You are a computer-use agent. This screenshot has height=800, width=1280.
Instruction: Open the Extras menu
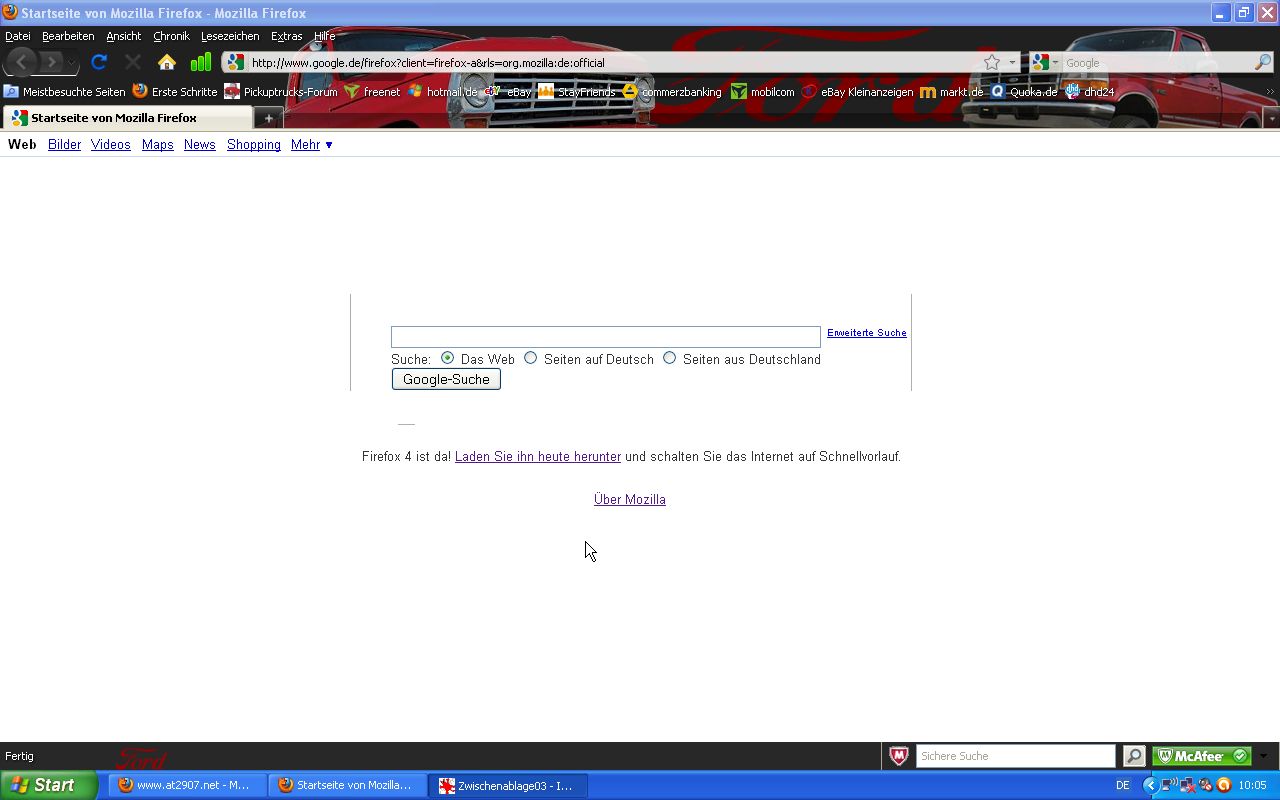(x=286, y=36)
